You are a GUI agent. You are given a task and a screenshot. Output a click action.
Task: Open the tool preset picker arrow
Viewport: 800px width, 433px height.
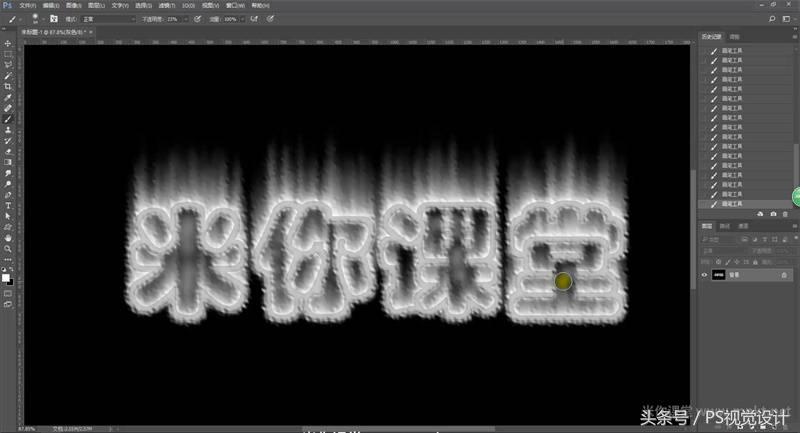click(21, 19)
